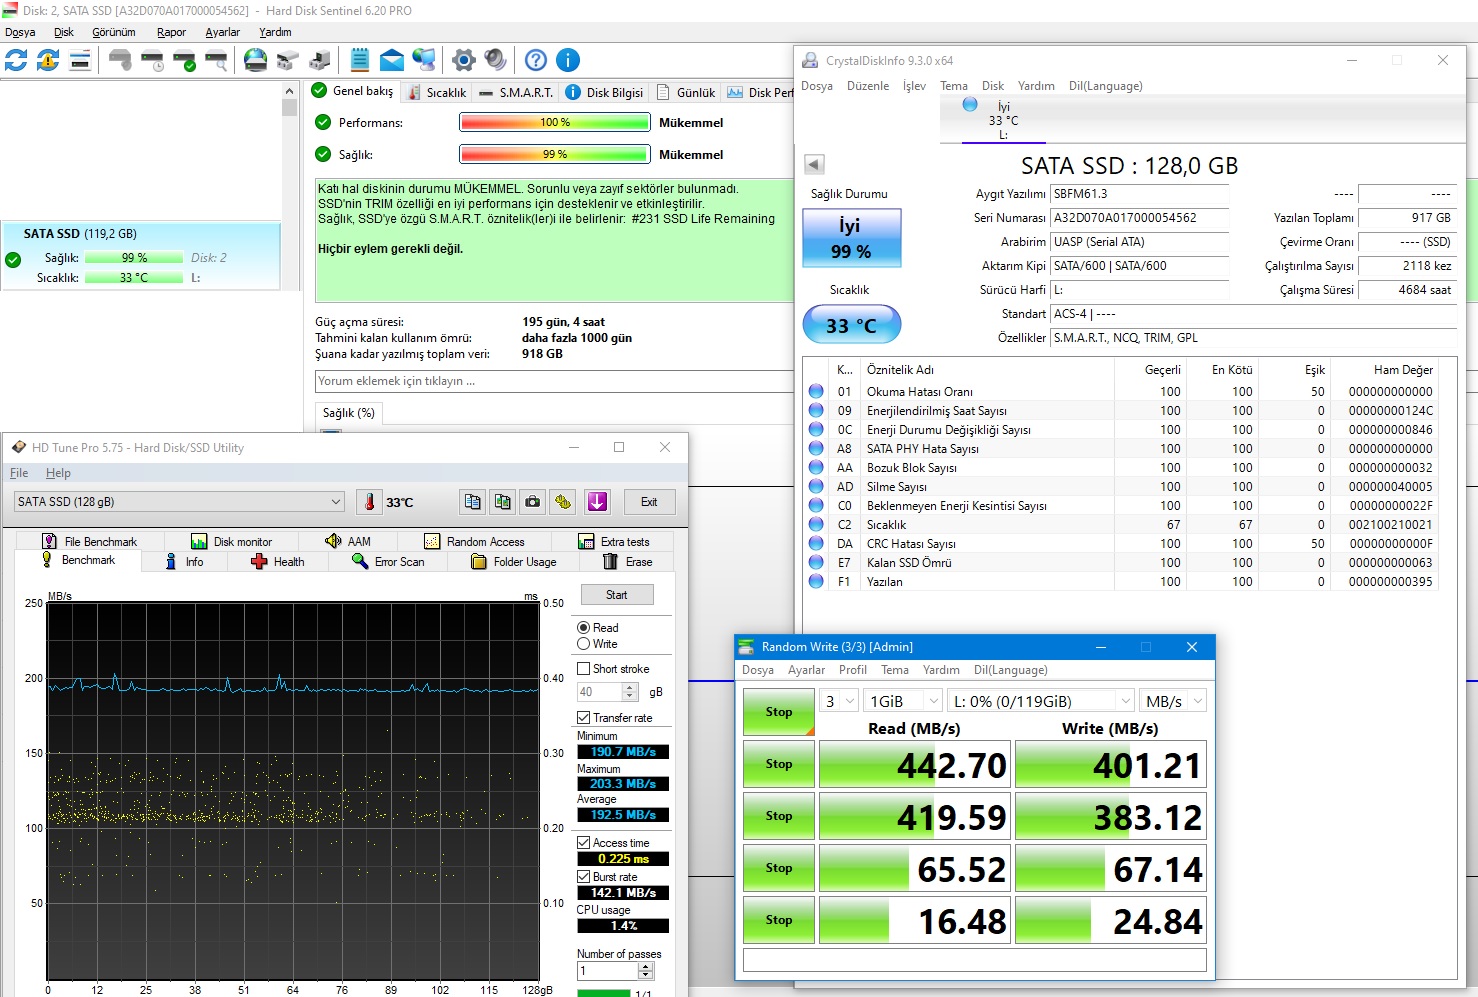Switch to the Sıcaklık tab in Hard Disk Sentinel
Image resolution: width=1478 pixels, height=997 pixels.
436,92
